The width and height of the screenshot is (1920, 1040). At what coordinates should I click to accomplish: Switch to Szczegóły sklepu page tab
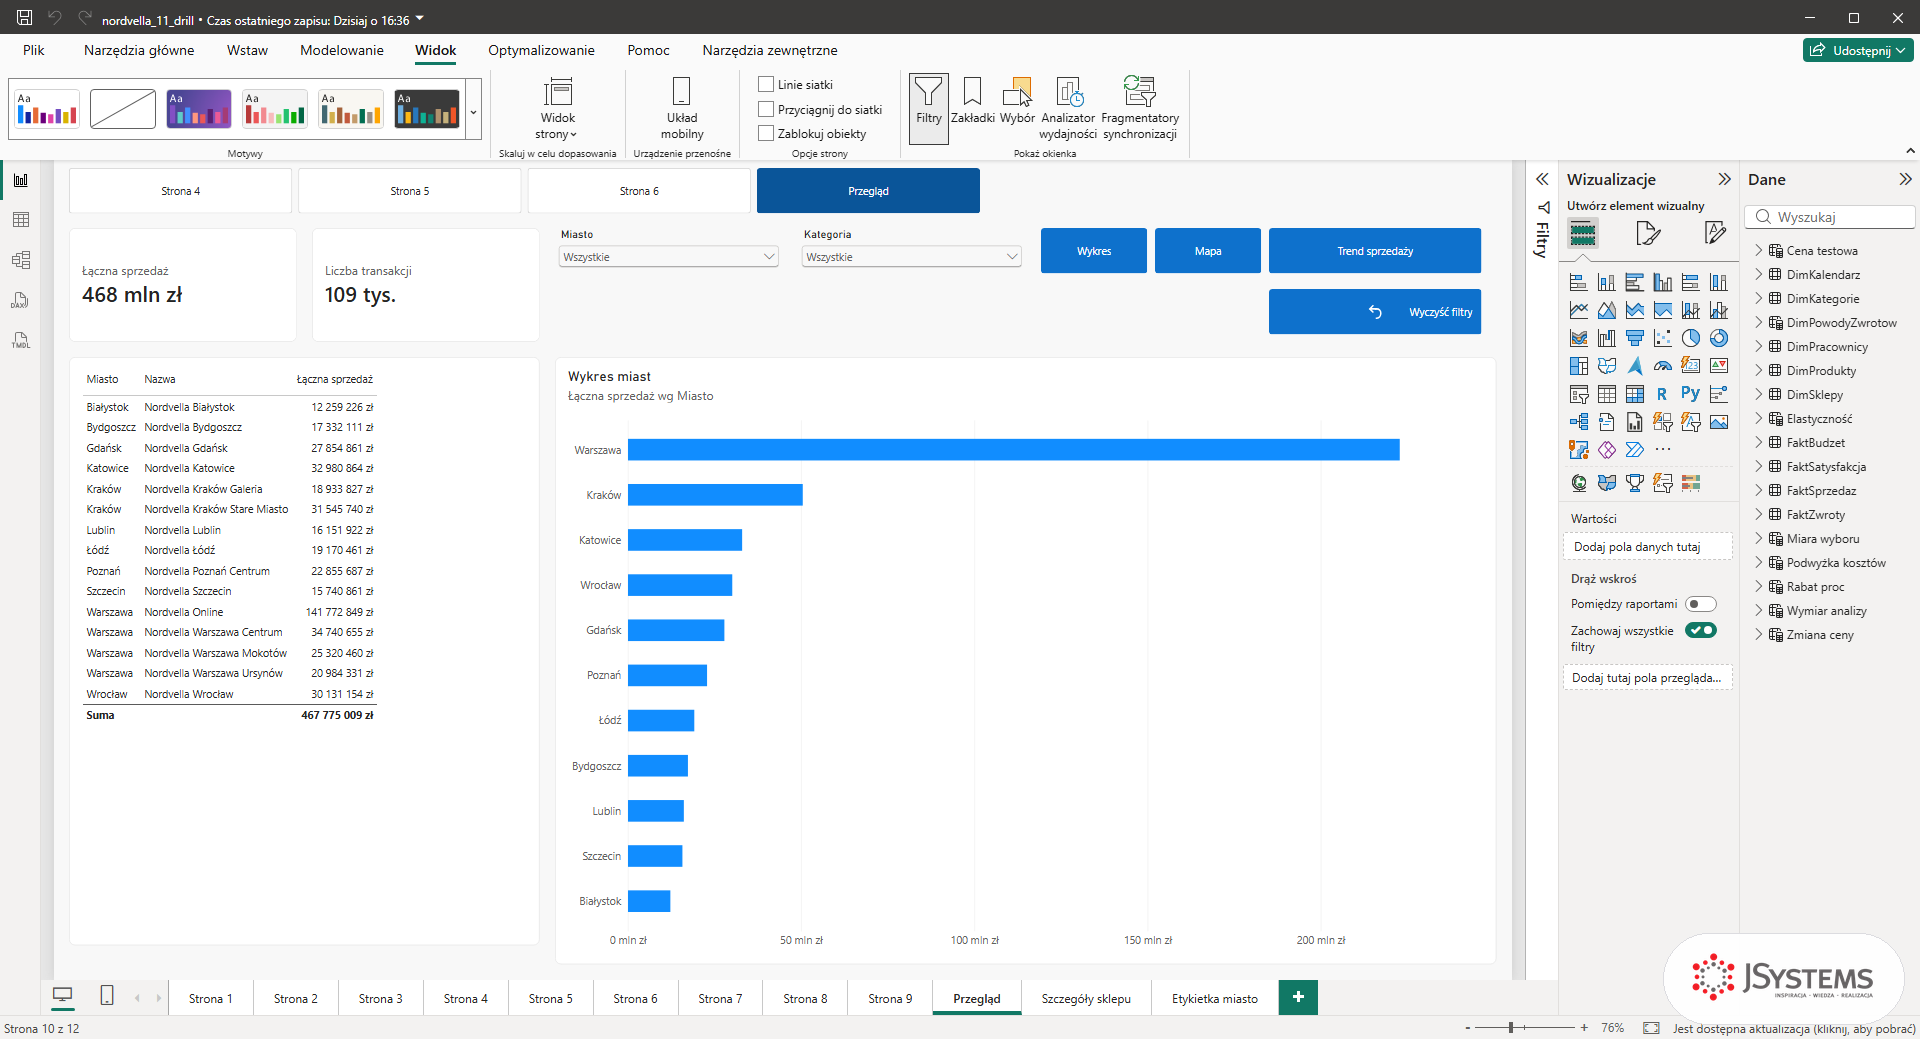pos(1086,998)
